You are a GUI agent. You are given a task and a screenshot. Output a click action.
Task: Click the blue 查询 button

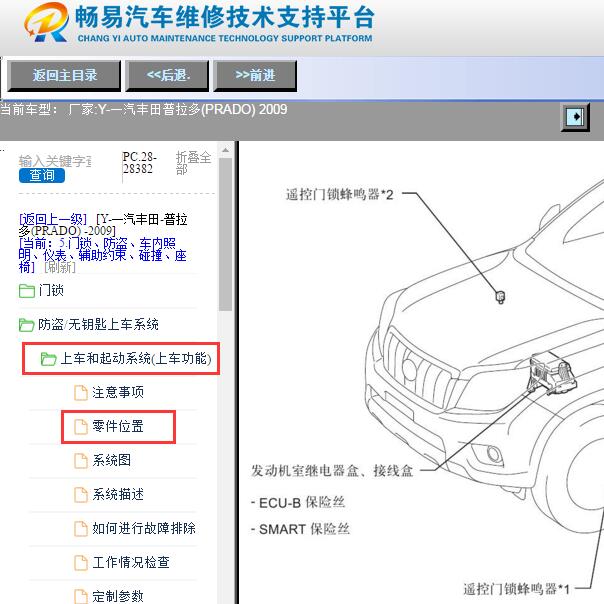[x=42, y=176]
